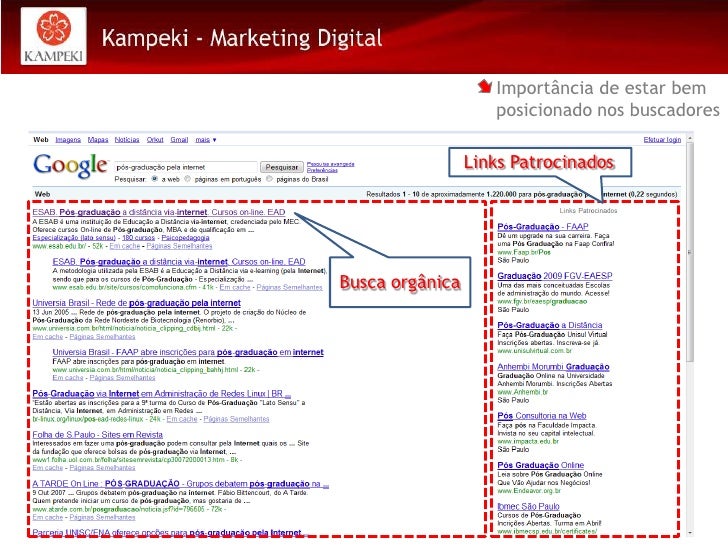Select 'páginas do Brasil' radio option
This screenshot has height=546, width=728.
(x=269, y=179)
